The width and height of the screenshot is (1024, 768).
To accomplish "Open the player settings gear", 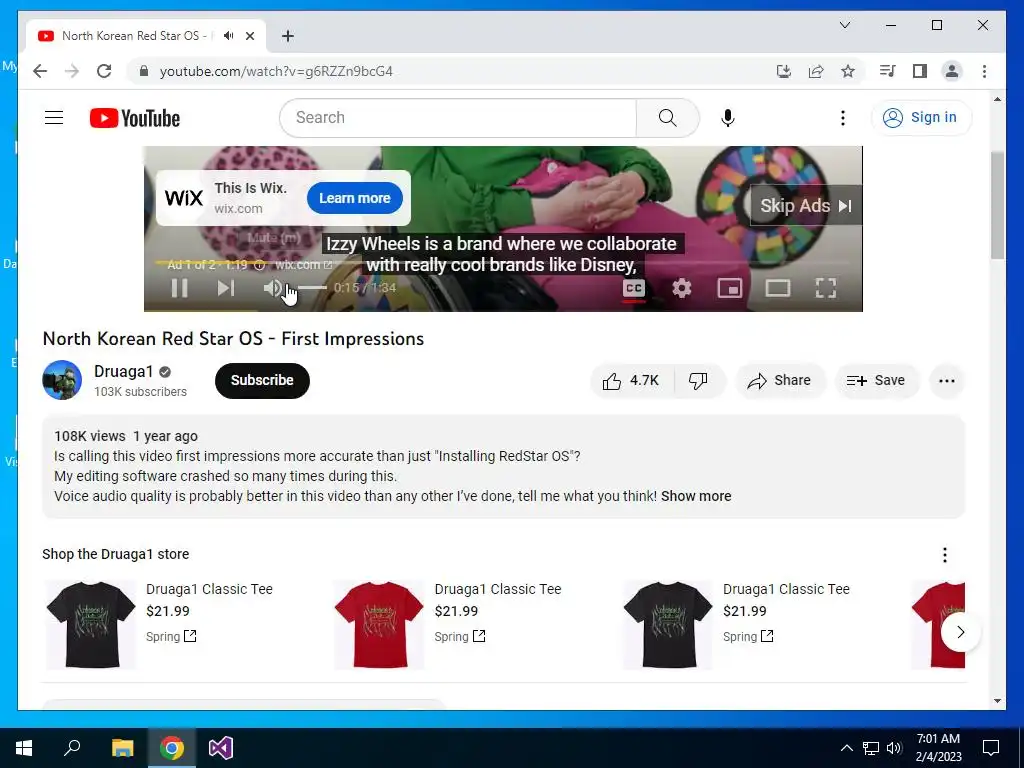I will tap(682, 288).
